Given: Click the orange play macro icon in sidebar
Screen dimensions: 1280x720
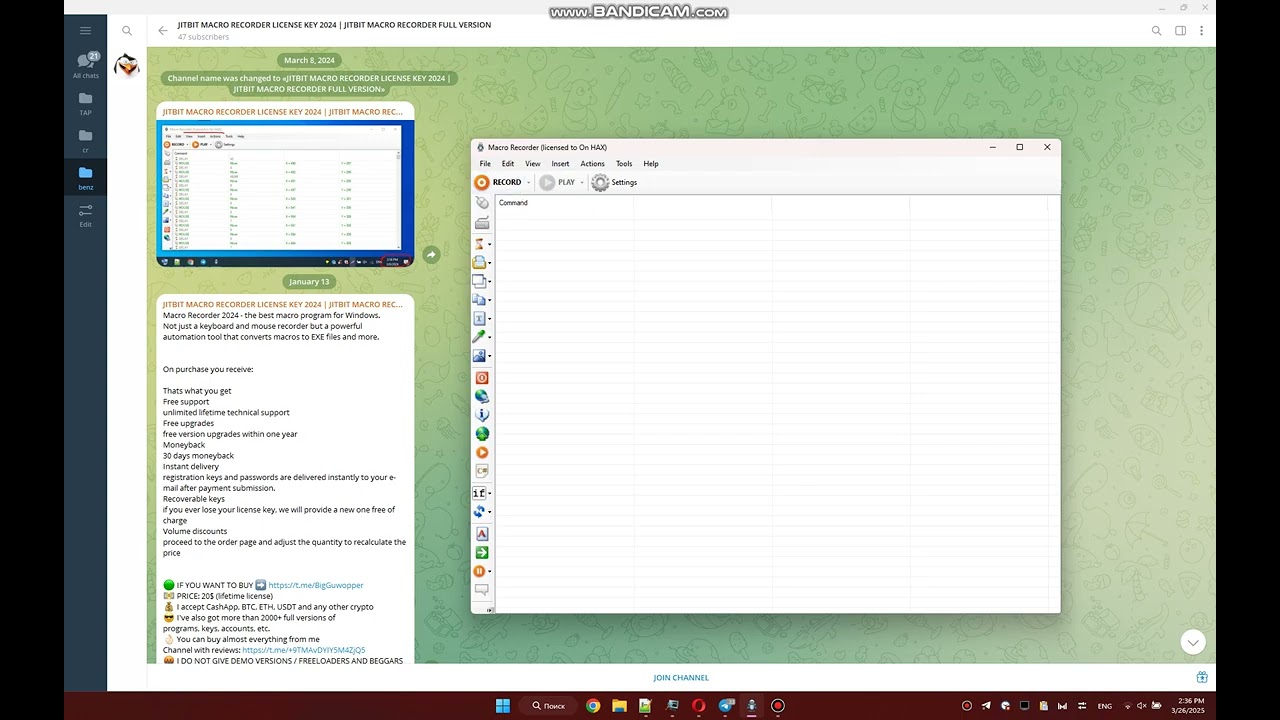Looking at the screenshot, I should click(x=482, y=452).
